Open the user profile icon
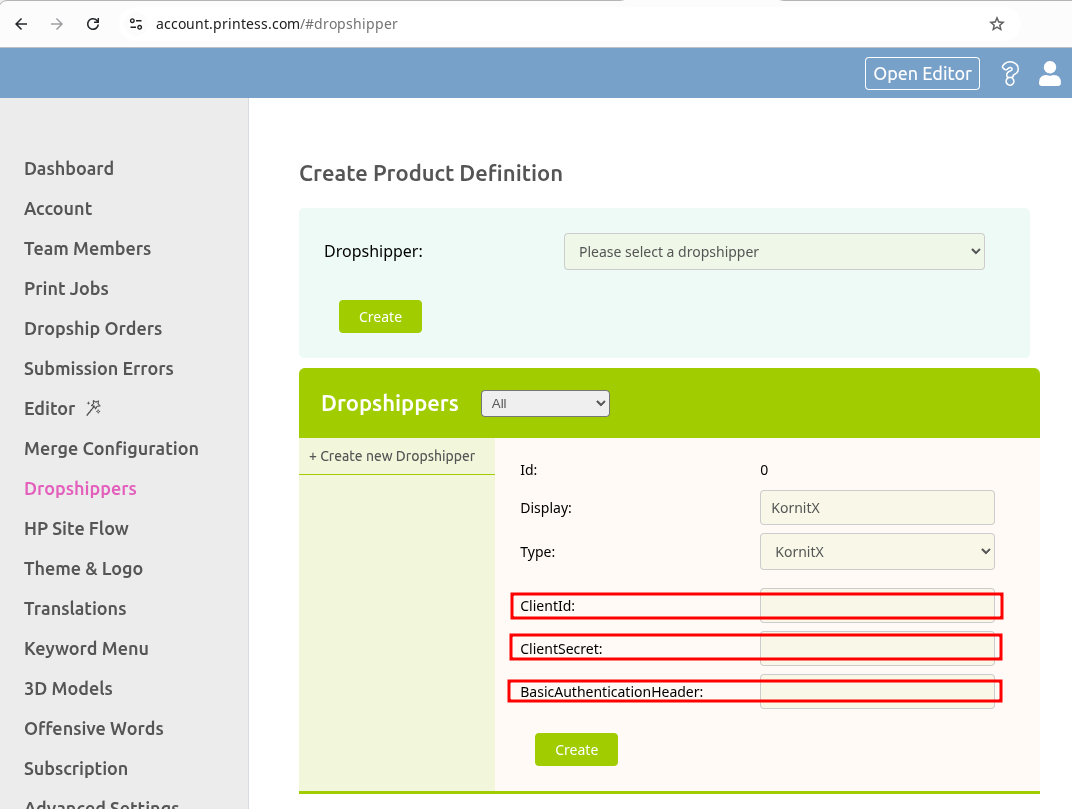Viewport: 1072px width, 809px height. point(1049,73)
